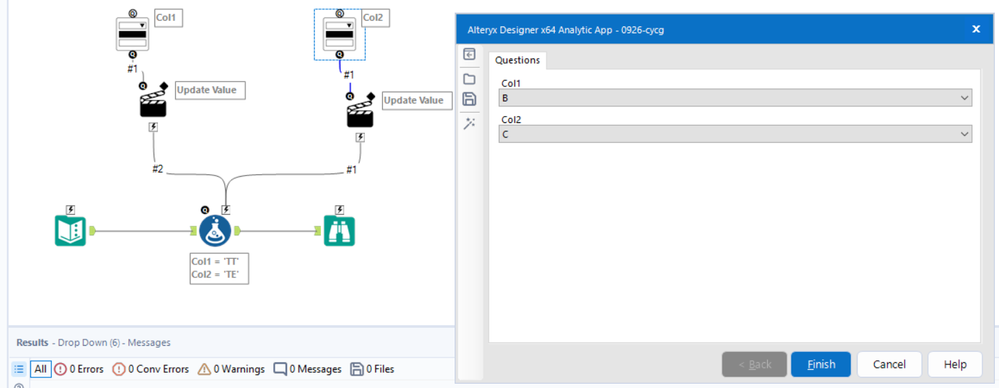The width and height of the screenshot is (999, 388).
Task: Click the Open folder icon in app dialog
Action: click(x=470, y=79)
